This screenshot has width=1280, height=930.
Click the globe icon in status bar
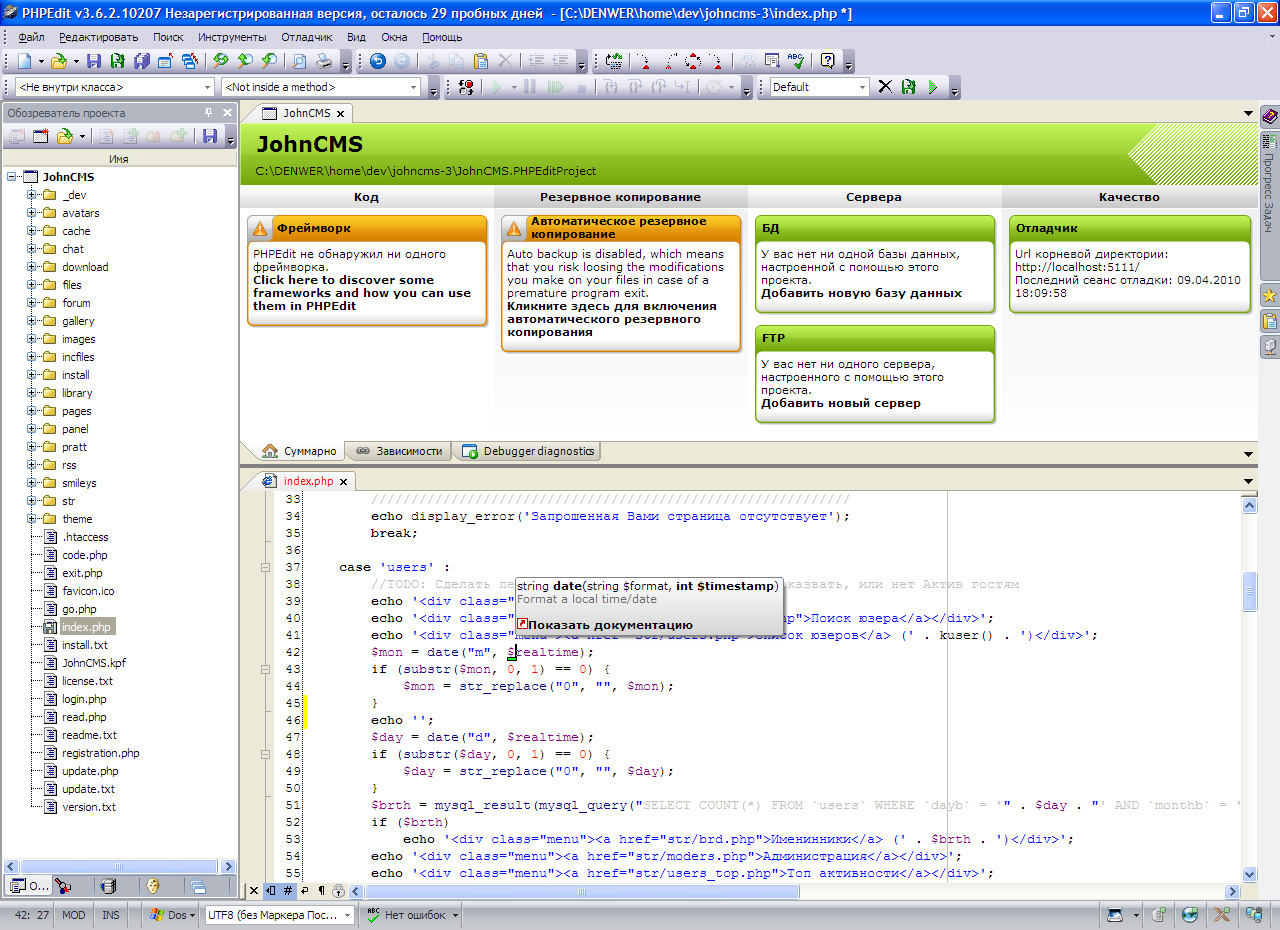tap(1190, 914)
